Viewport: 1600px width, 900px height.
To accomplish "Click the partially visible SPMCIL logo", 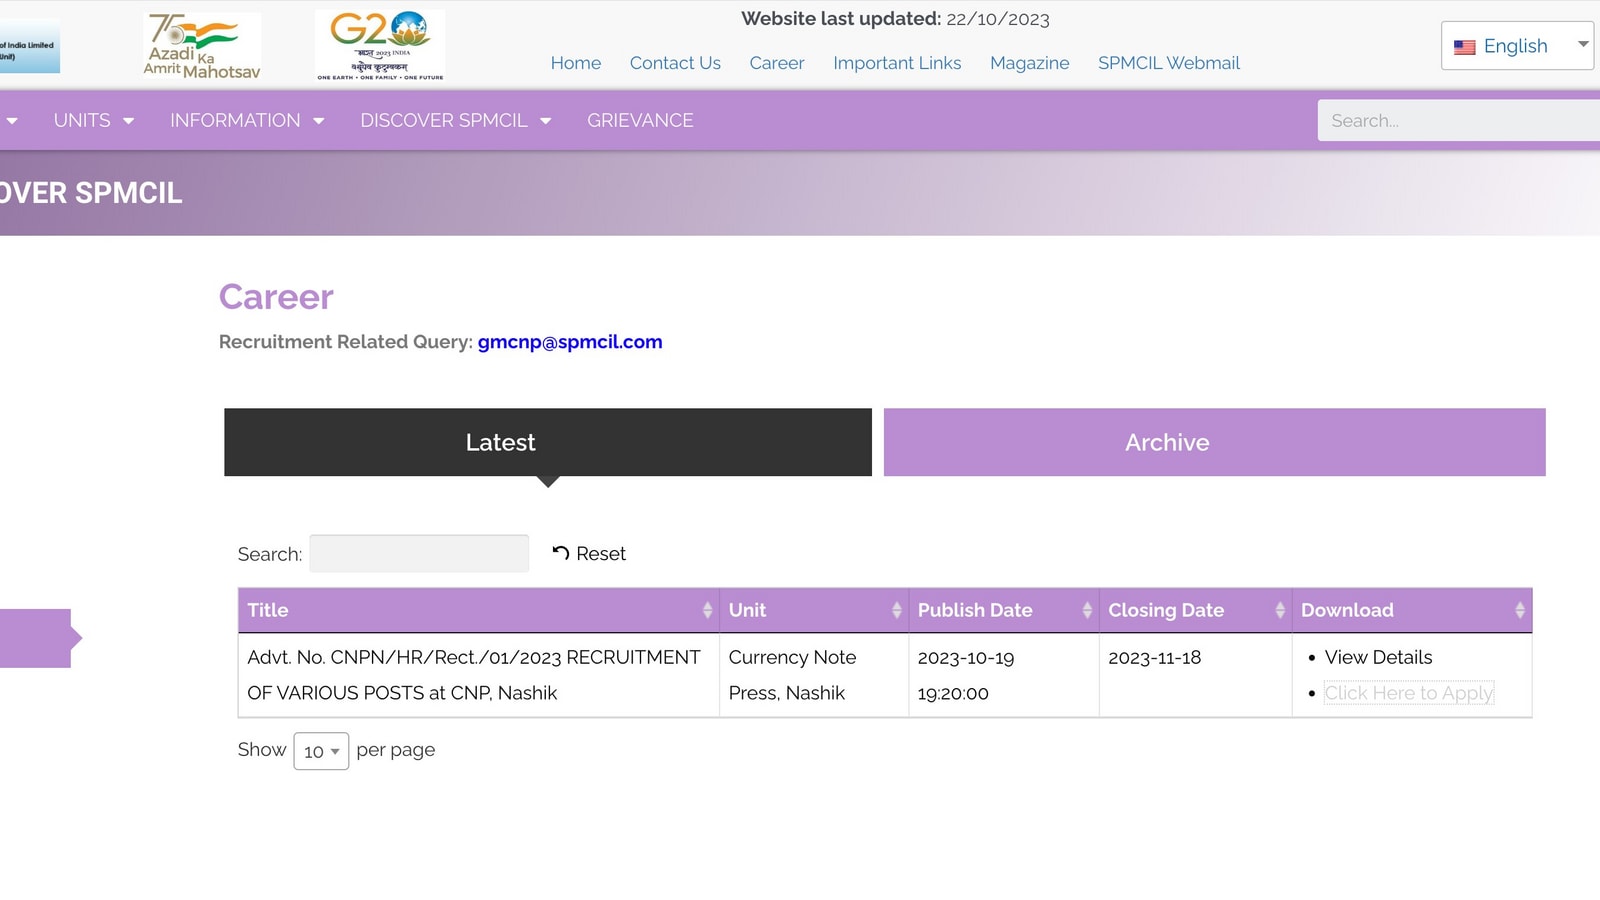I will coord(30,46).
